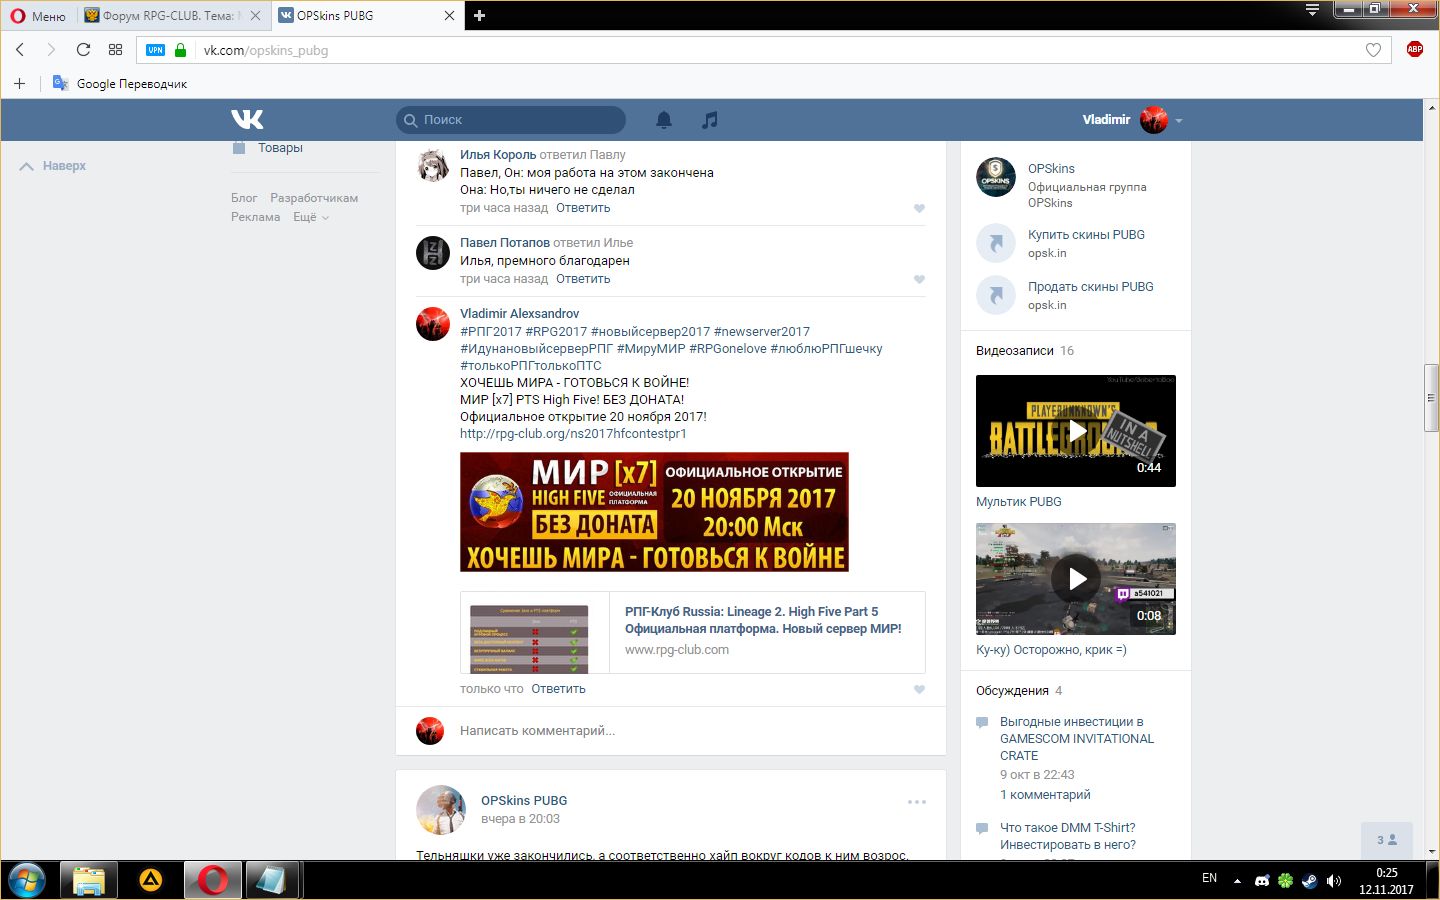Open the music note player icon
This screenshot has height=900, width=1440.
click(710, 120)
